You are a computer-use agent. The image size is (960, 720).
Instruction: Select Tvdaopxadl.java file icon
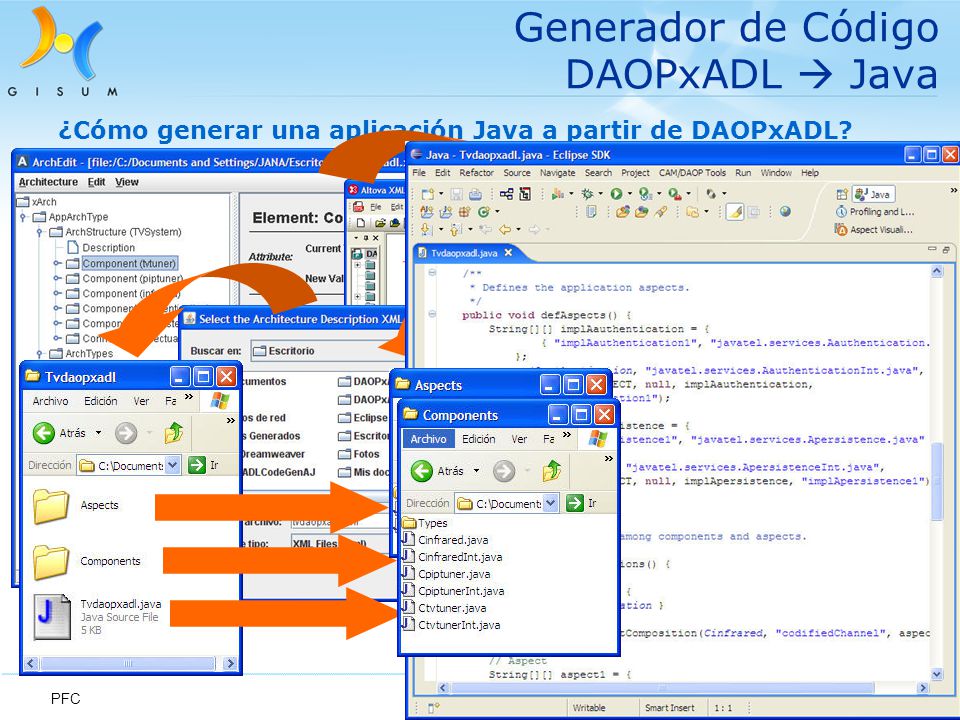53,617
